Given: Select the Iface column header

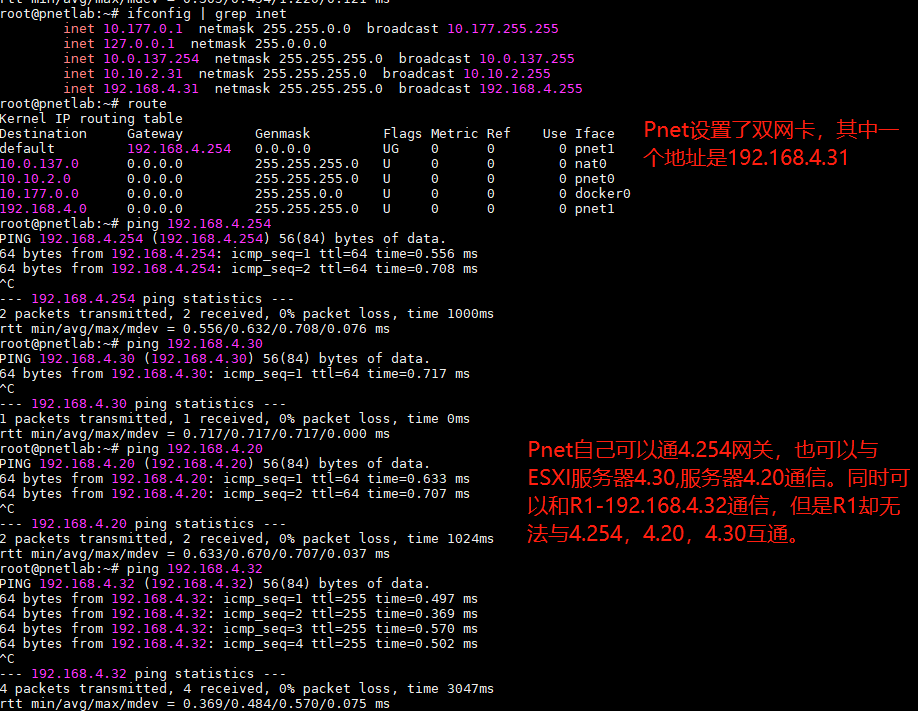Looking at the screenshot, I should click(595, 134).
